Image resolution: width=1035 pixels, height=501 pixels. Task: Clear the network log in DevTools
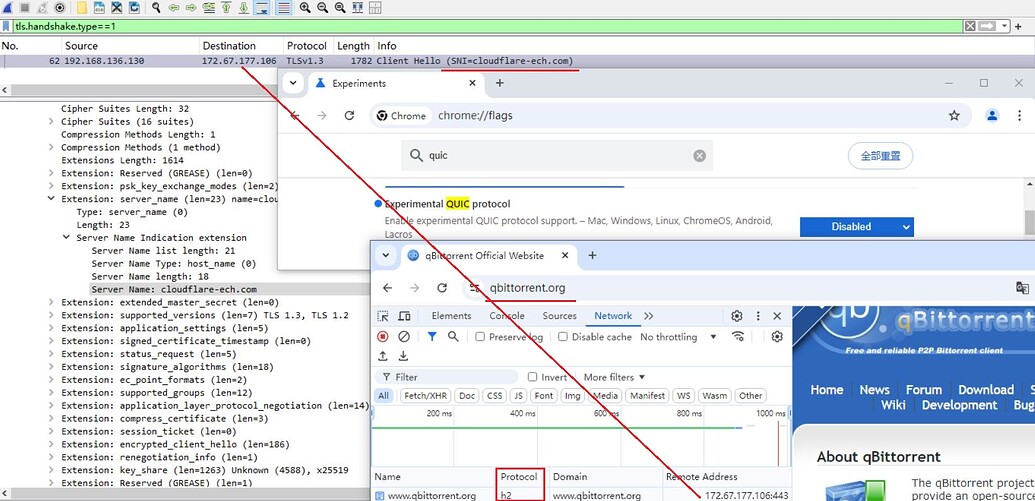pyautogui.click(x=404, y=337)
